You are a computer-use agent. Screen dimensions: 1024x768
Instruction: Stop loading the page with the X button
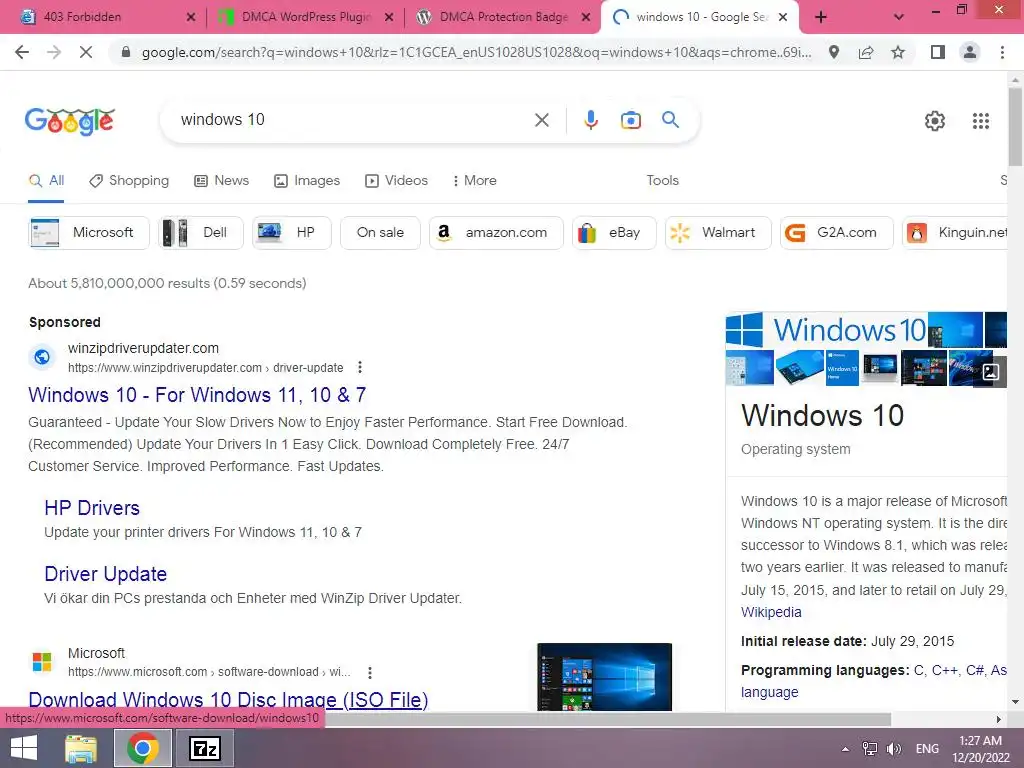point(86,52)
